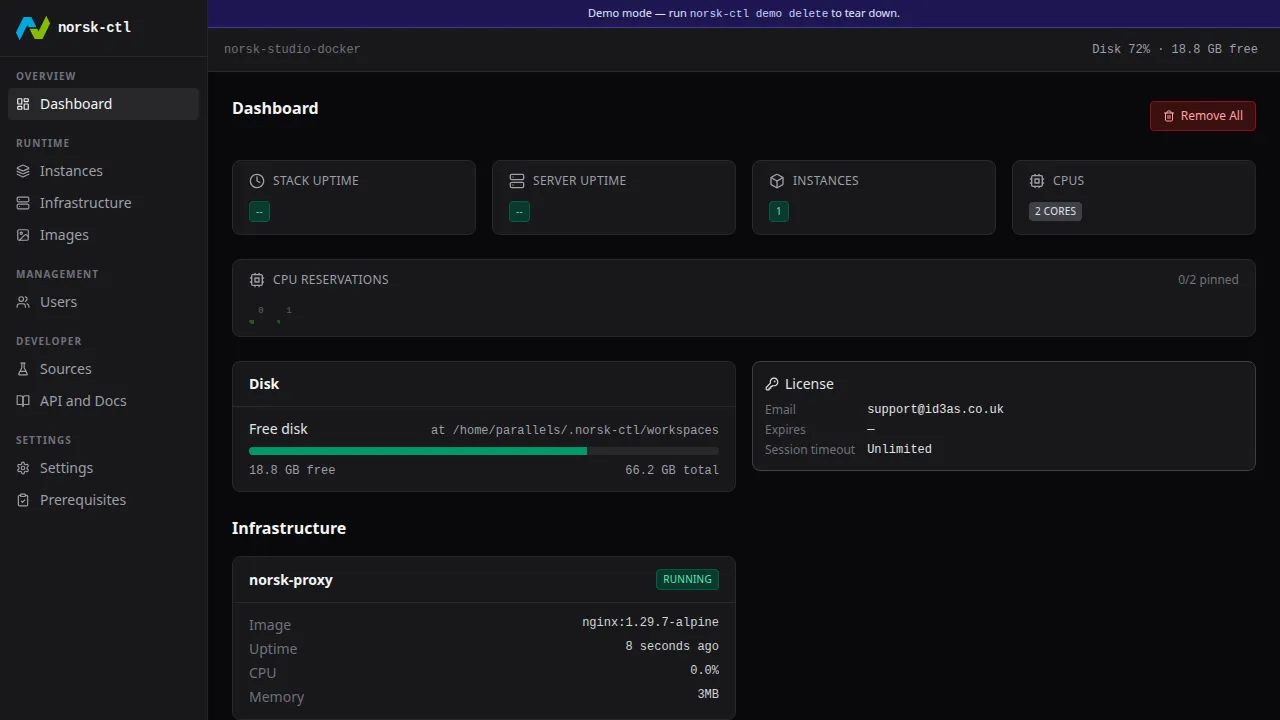Click the free disk progress bar
The width and height of the screenshot is (1280, 720).
[484, 451]
